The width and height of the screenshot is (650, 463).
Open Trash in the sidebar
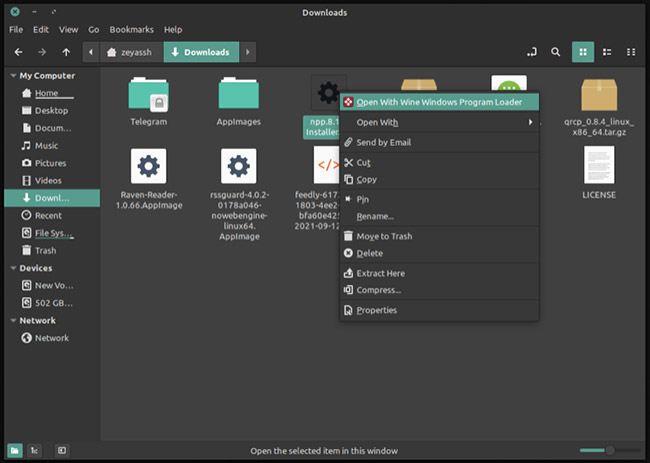tap(52, 250)
